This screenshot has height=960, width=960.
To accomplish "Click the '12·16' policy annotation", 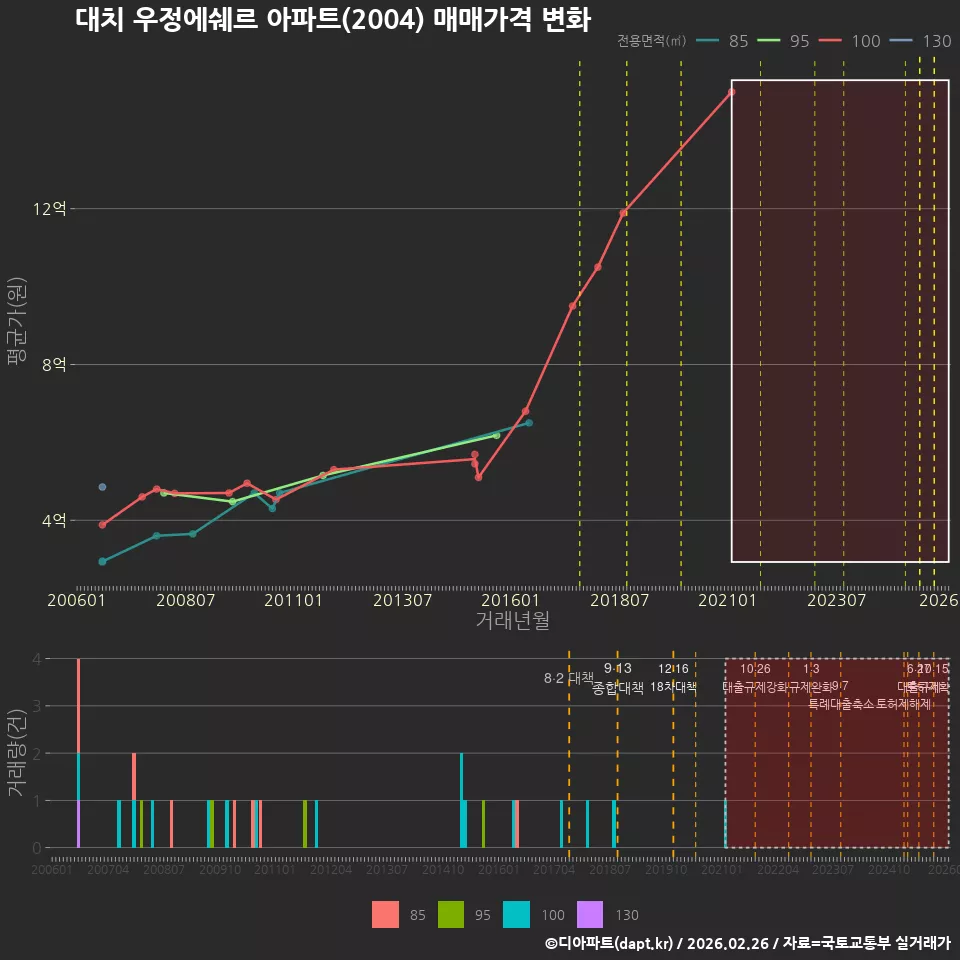I will pos(673,669).
